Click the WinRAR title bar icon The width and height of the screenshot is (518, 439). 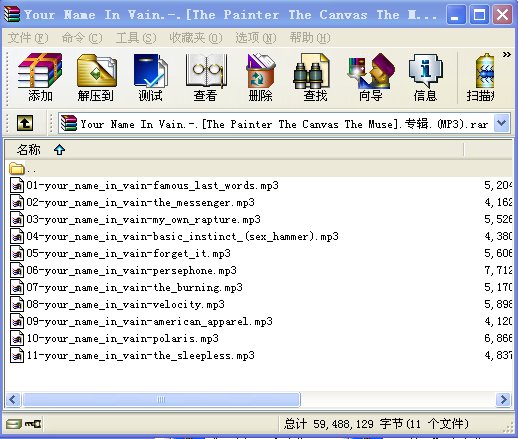12,14
